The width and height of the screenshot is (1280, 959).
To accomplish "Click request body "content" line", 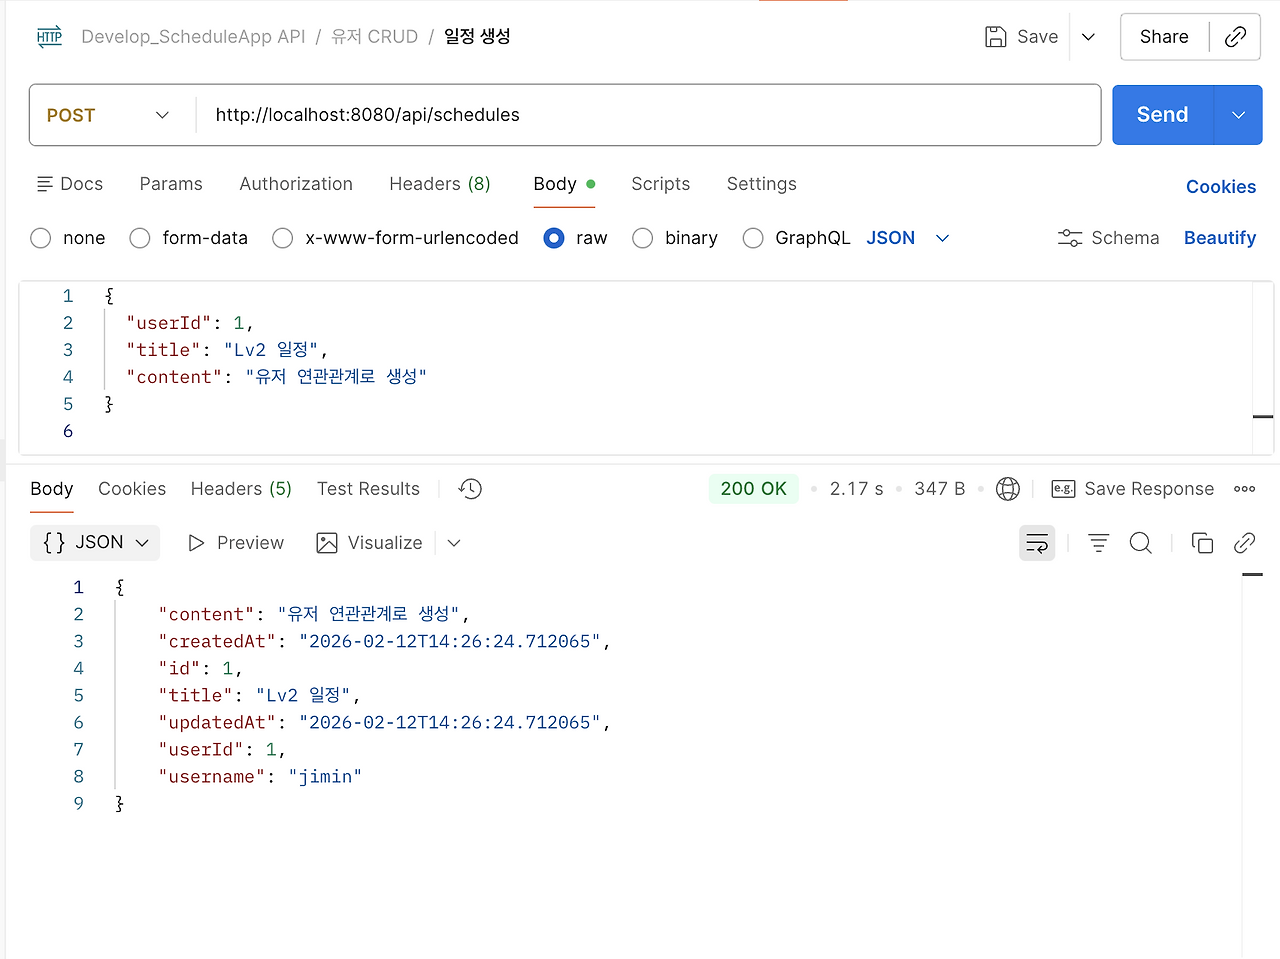I will (x=277, y=377).
